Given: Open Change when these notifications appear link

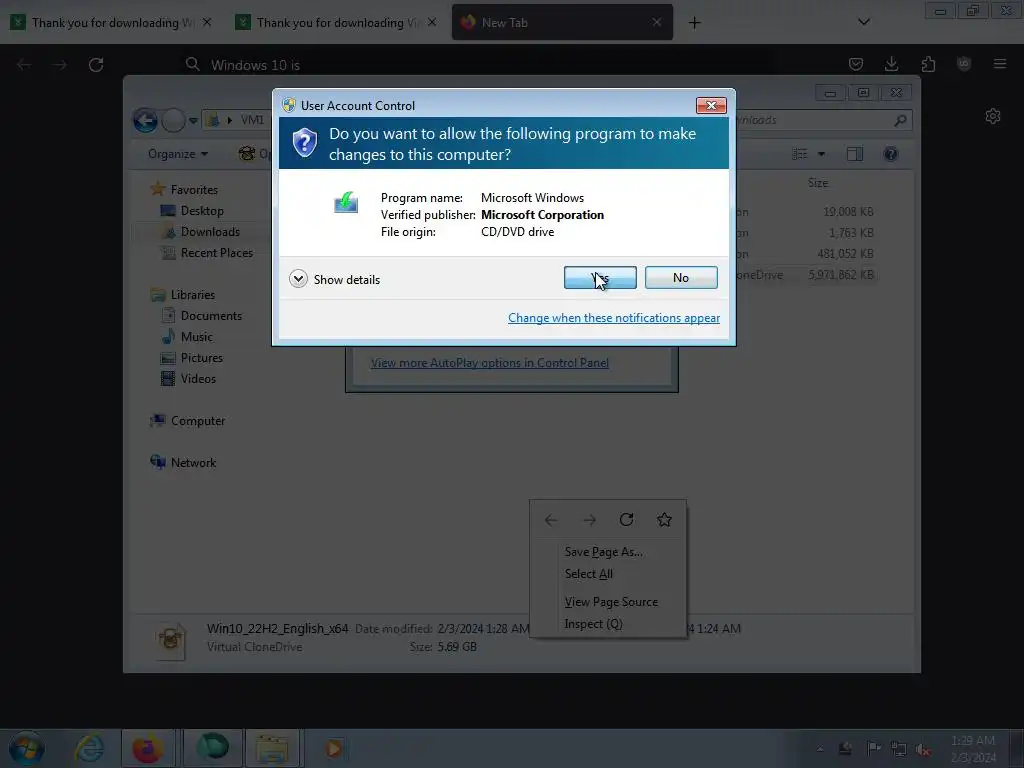Looking at the screenshot, I should pos(613,318).
